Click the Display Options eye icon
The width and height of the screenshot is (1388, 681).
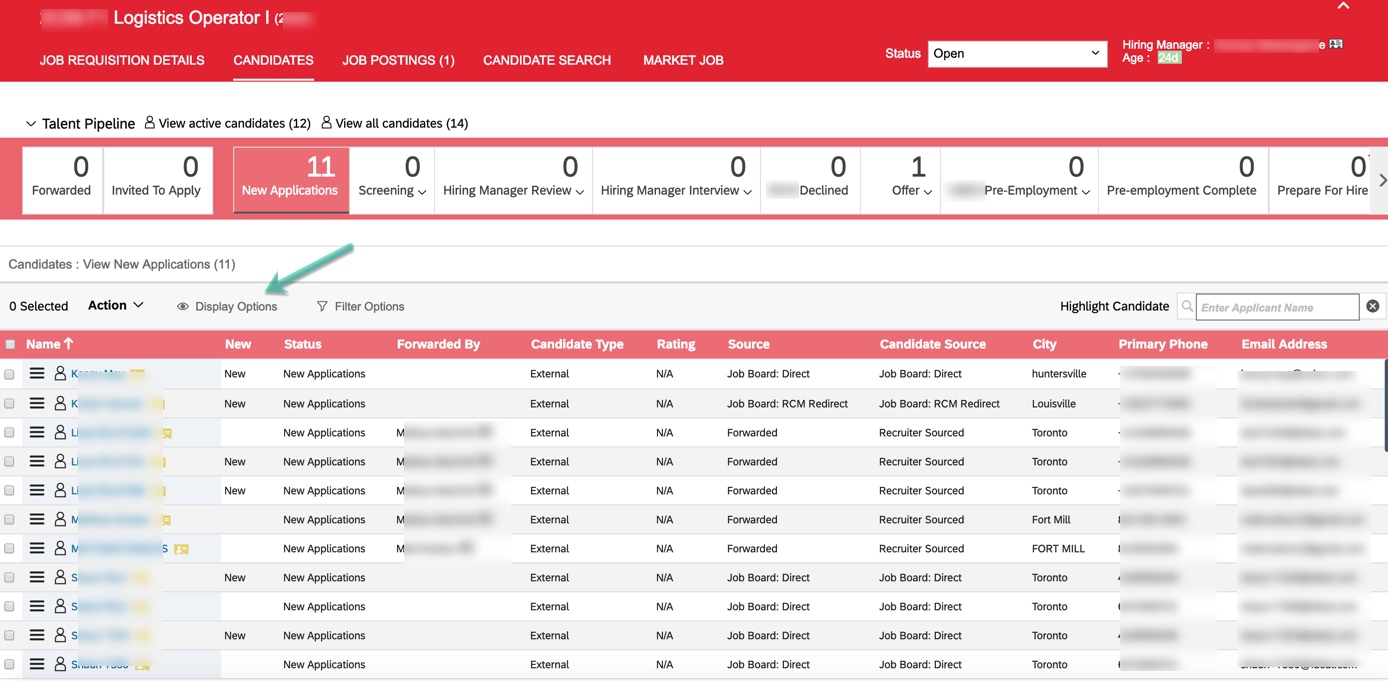[x=182, y=307]
